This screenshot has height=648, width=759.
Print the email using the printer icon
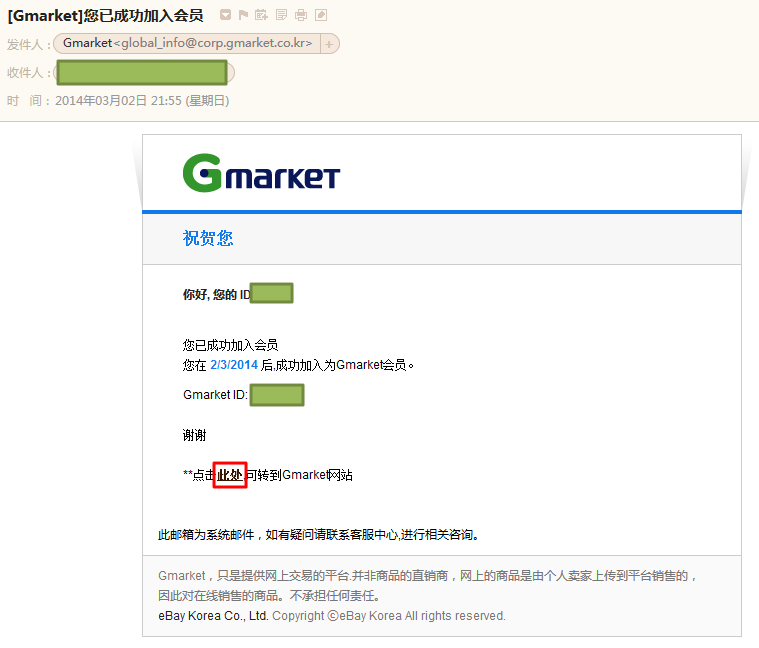tap(301, 15)
